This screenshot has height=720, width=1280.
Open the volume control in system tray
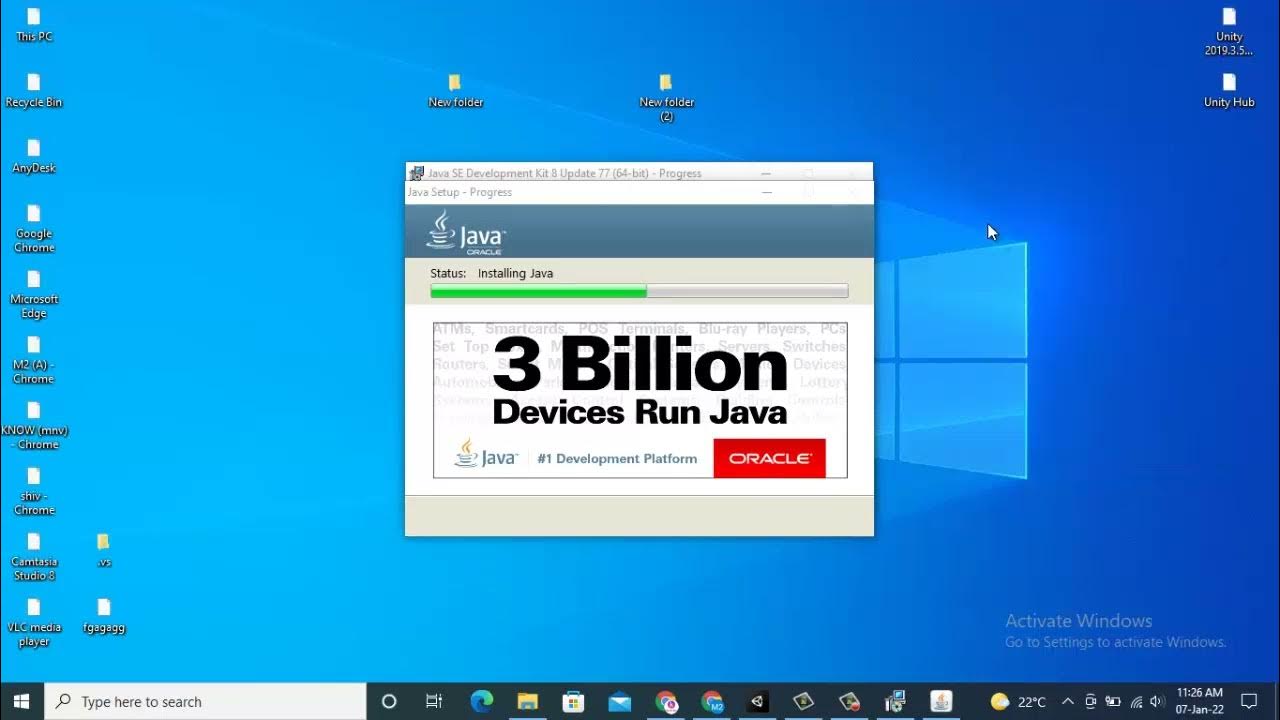point(1158,701)
